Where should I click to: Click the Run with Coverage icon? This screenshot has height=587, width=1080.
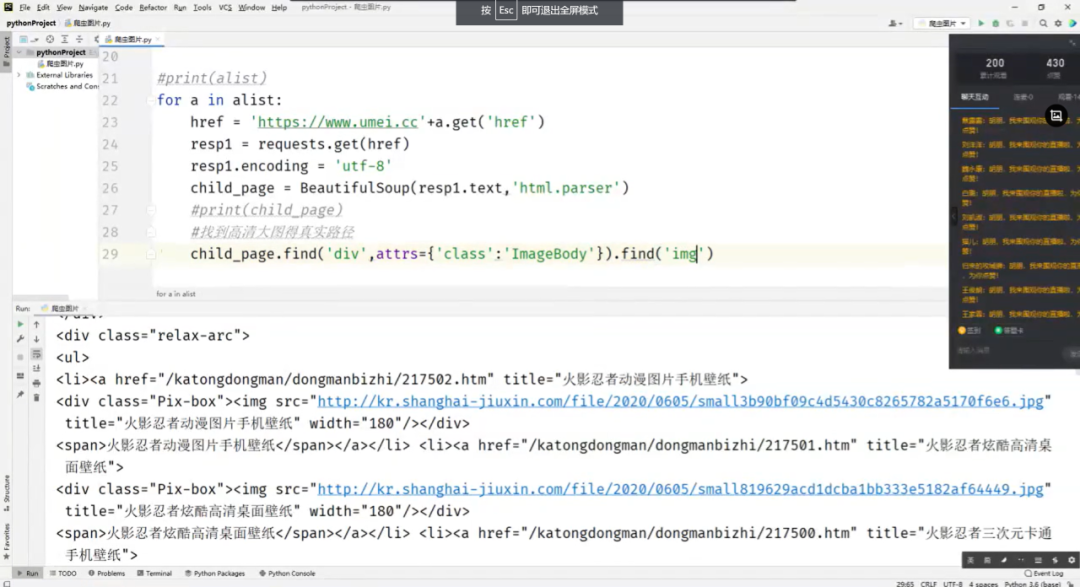(1010, 23)
